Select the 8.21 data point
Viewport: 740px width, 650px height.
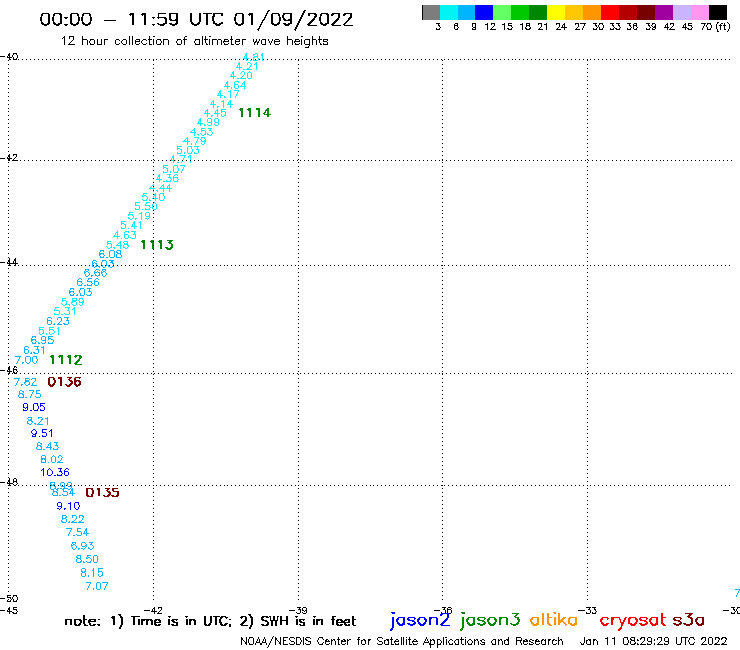pos(38,421)
